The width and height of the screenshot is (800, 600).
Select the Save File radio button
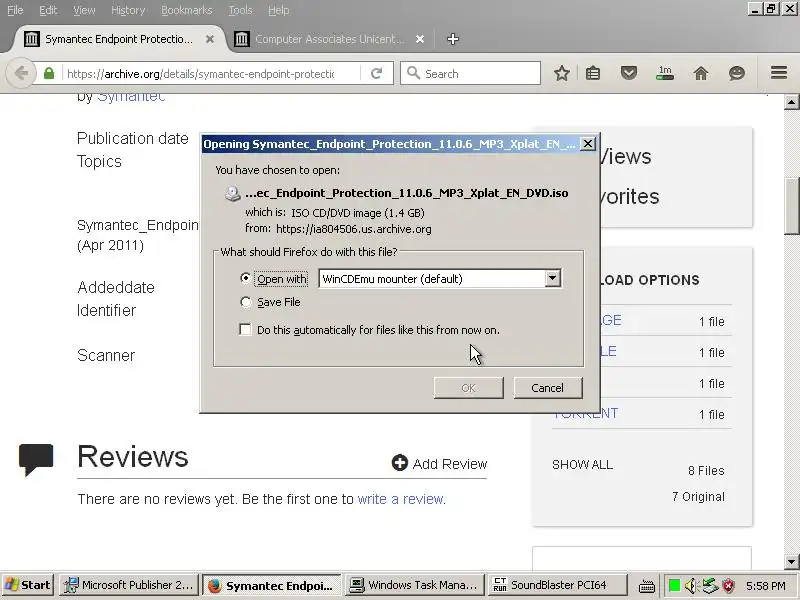tap(245, 302)
